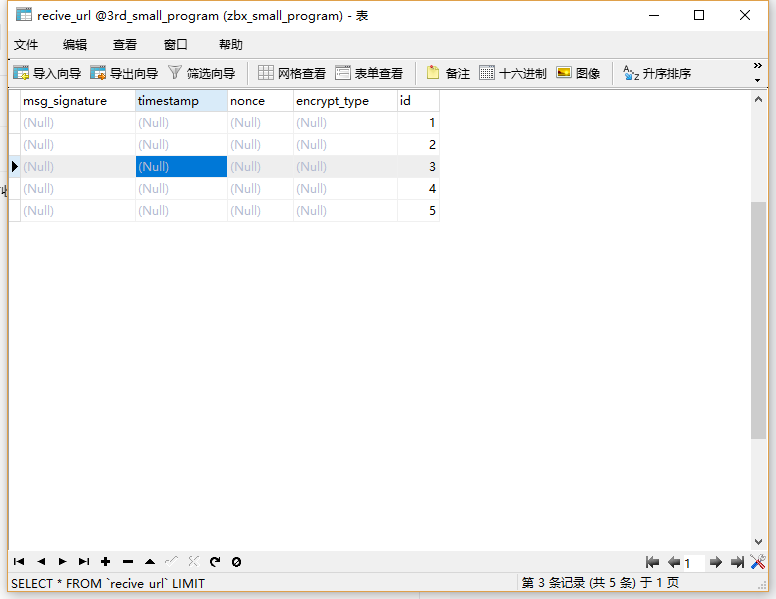Viewport: 776px width, 599px height.
Task: Open the Export Wizard (导出向导)
Action: point(124,73)
